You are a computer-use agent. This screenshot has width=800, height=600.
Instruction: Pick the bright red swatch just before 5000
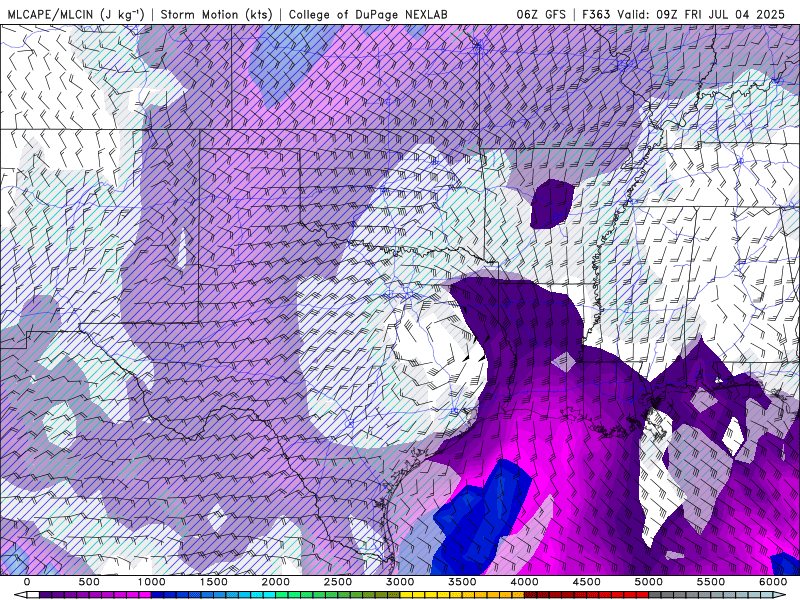(642, 594)
